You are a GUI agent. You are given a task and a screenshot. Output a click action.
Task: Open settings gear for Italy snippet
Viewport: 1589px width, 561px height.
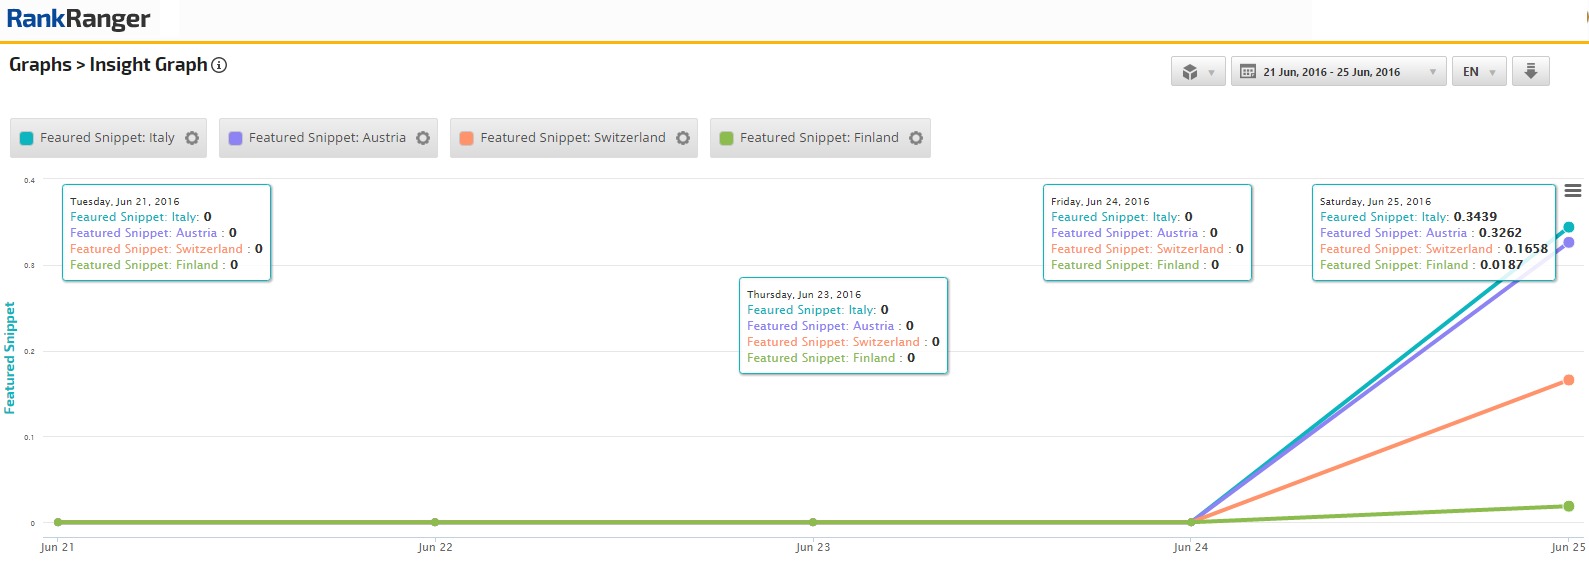(x=192, y=138)
